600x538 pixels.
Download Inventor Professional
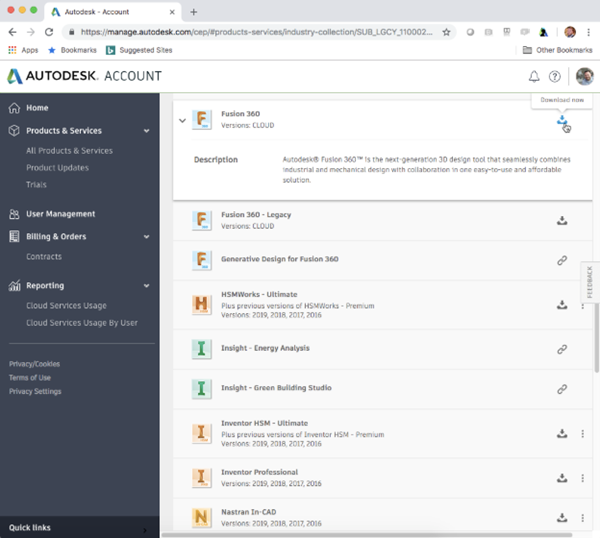[x=562, y=478]
